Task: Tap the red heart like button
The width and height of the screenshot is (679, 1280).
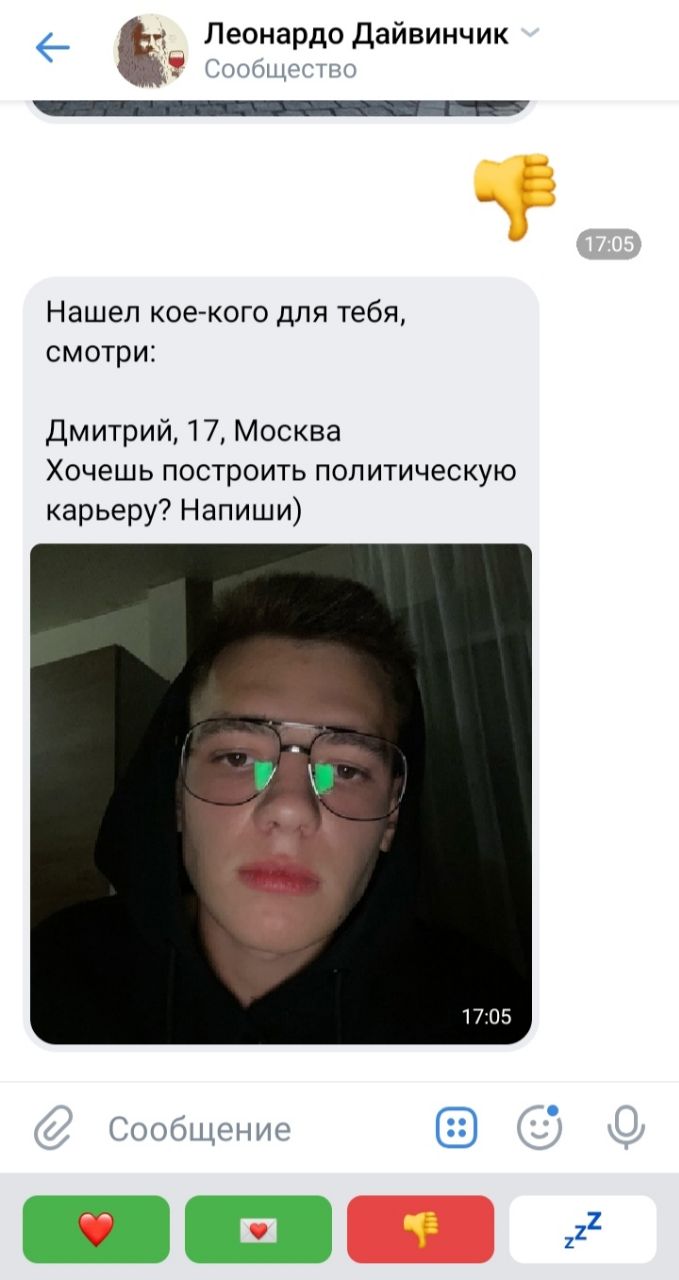Action: tap(96, 1228)
